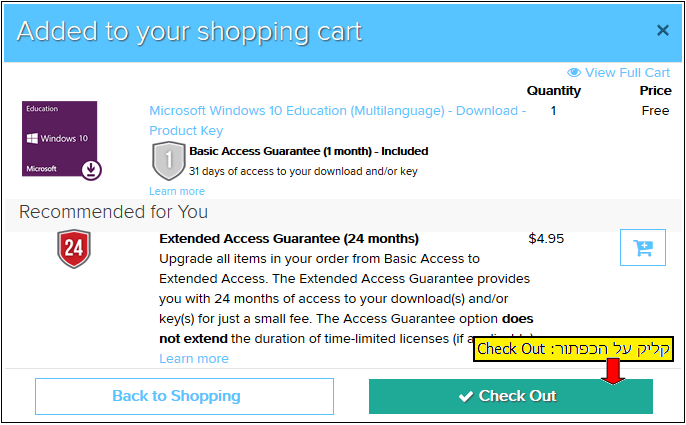The width and height of the screenshot is (686, 425).
Task: Click the Basic Access shield icon
Action: 168,161
